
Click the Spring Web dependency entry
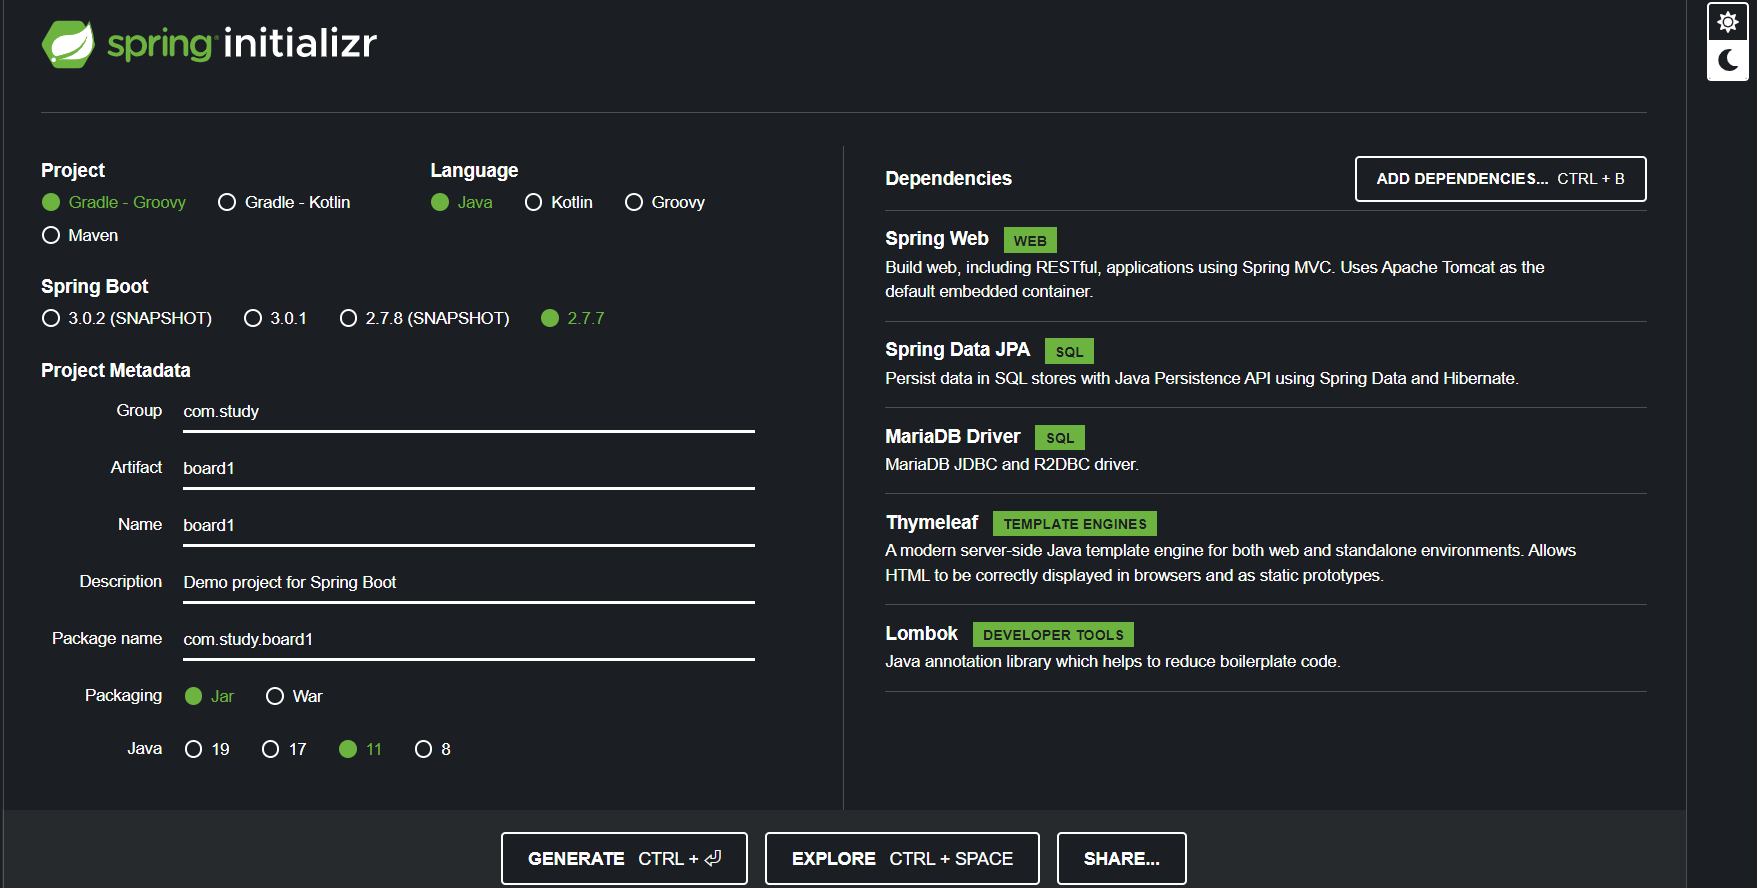tap(1265, 265)
